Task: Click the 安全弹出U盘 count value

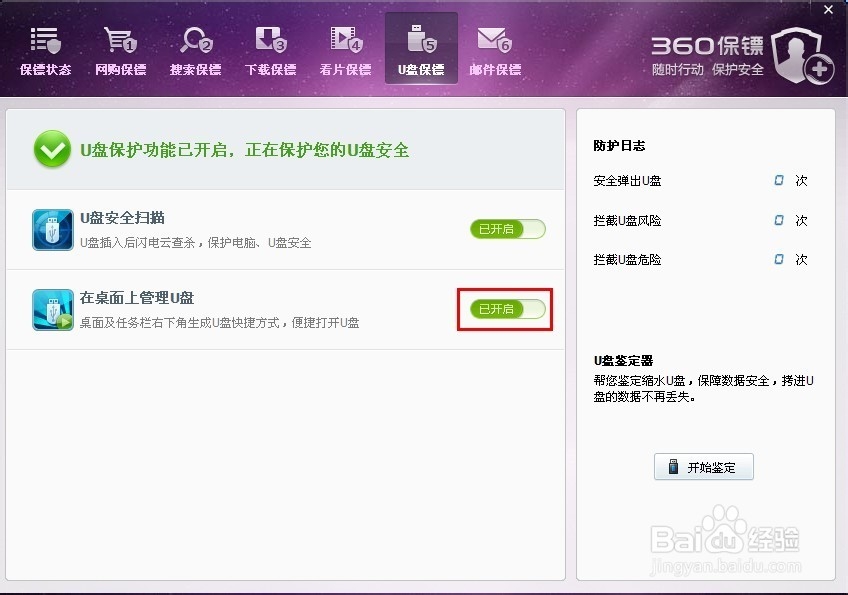Action: (779, 180)
